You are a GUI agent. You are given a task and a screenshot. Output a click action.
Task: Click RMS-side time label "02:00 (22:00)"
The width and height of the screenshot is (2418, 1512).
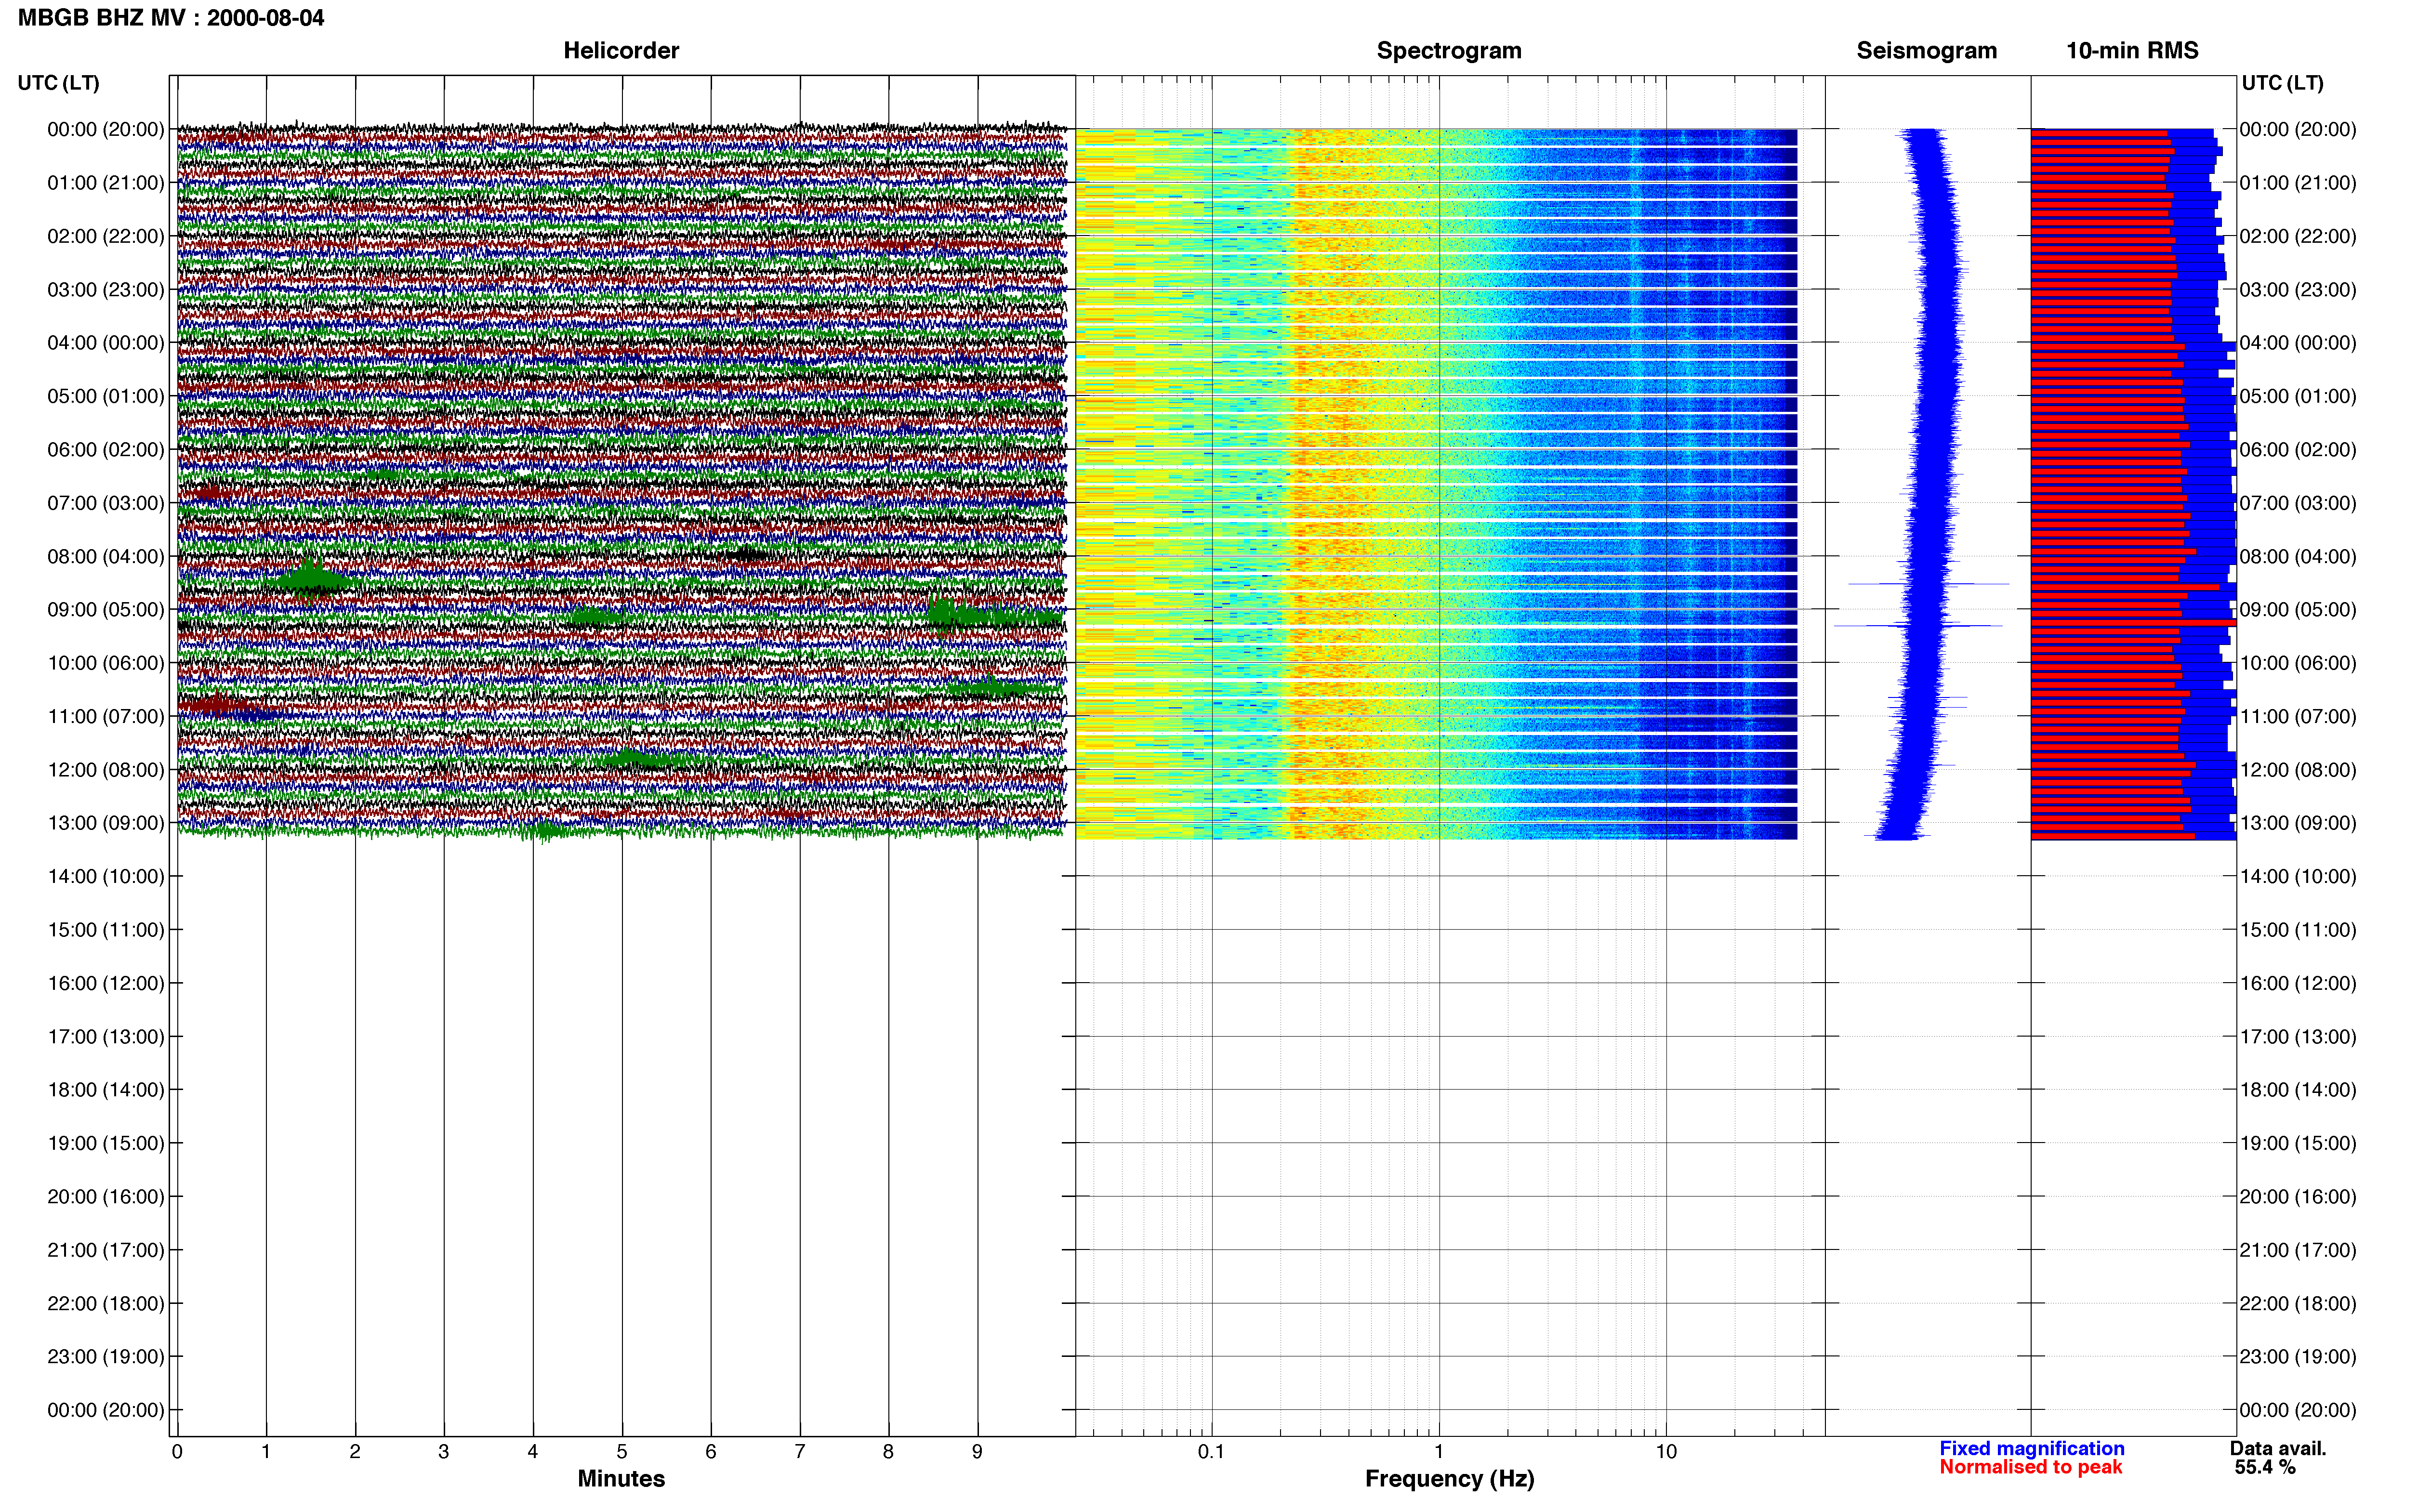2298,236
